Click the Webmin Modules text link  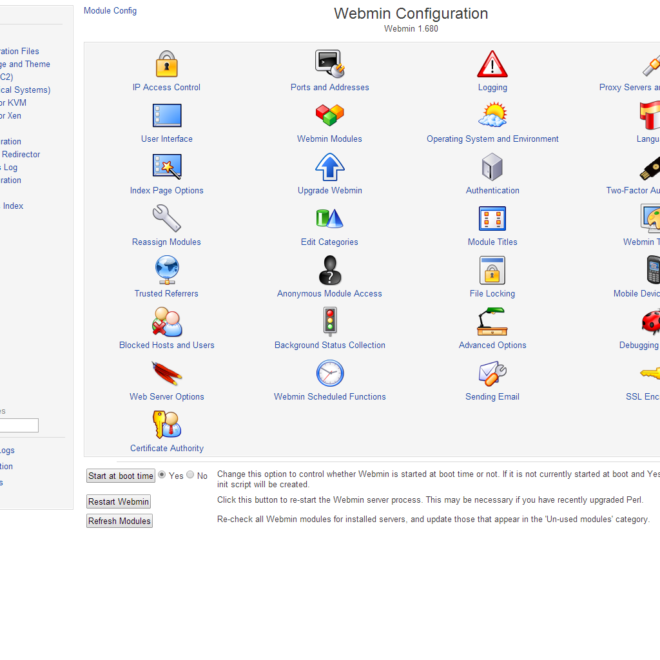(330, 139)
